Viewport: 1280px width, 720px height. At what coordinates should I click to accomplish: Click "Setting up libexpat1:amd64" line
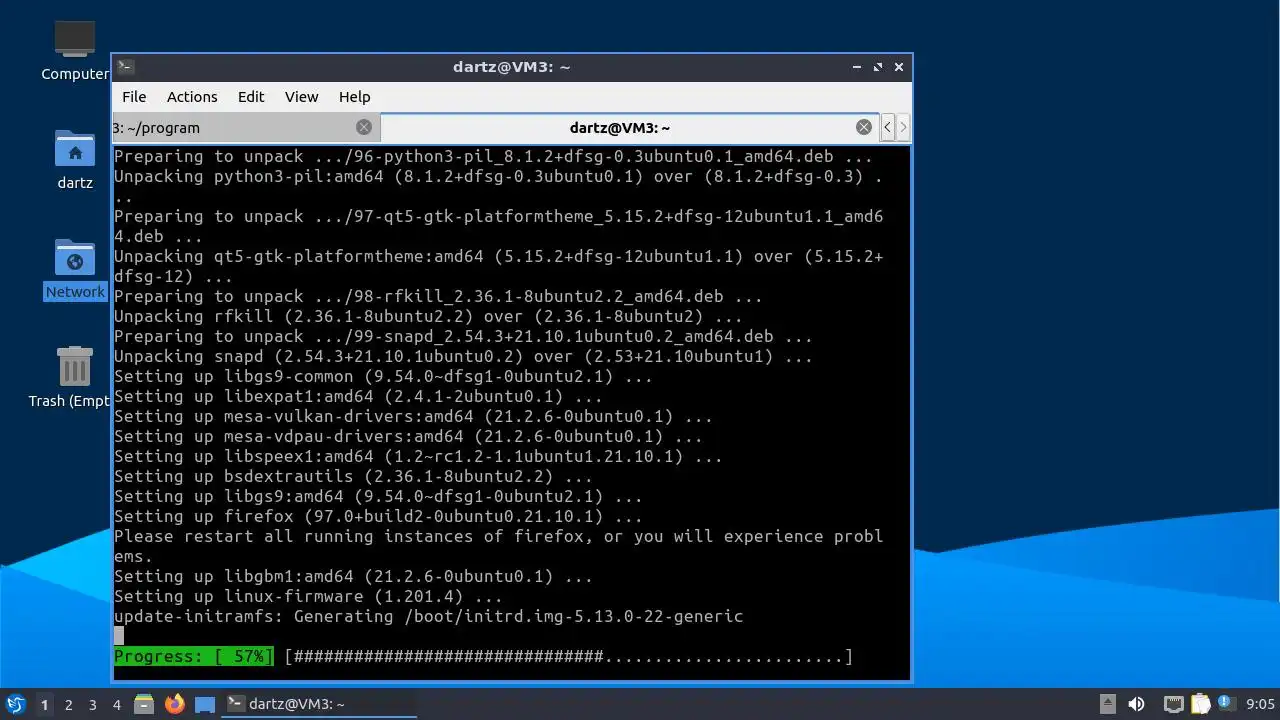coord(358,397)
